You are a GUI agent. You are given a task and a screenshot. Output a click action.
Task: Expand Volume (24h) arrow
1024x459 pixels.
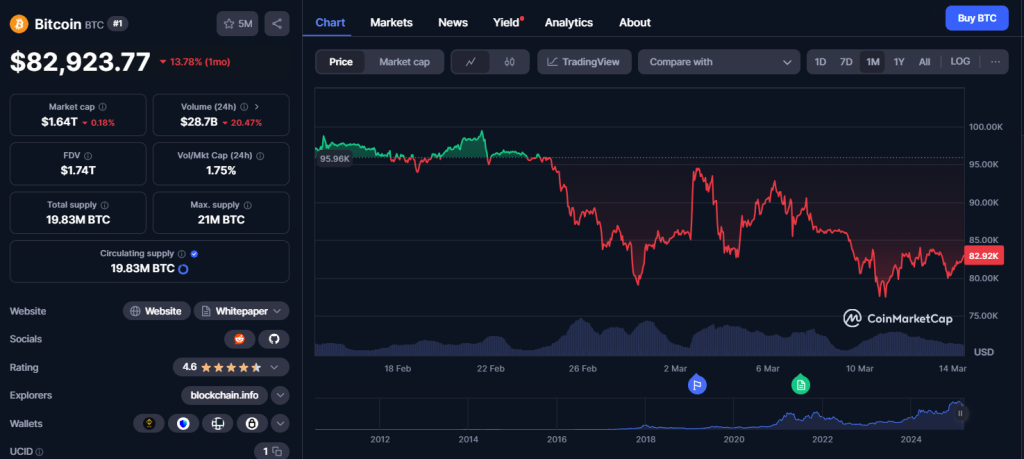pos(257,106)
